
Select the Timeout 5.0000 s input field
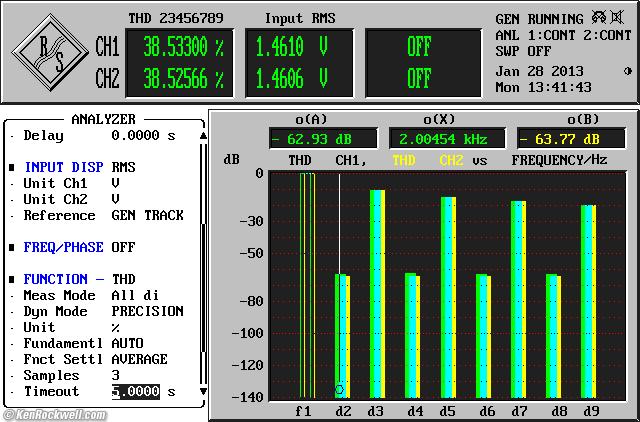(136, 392)
